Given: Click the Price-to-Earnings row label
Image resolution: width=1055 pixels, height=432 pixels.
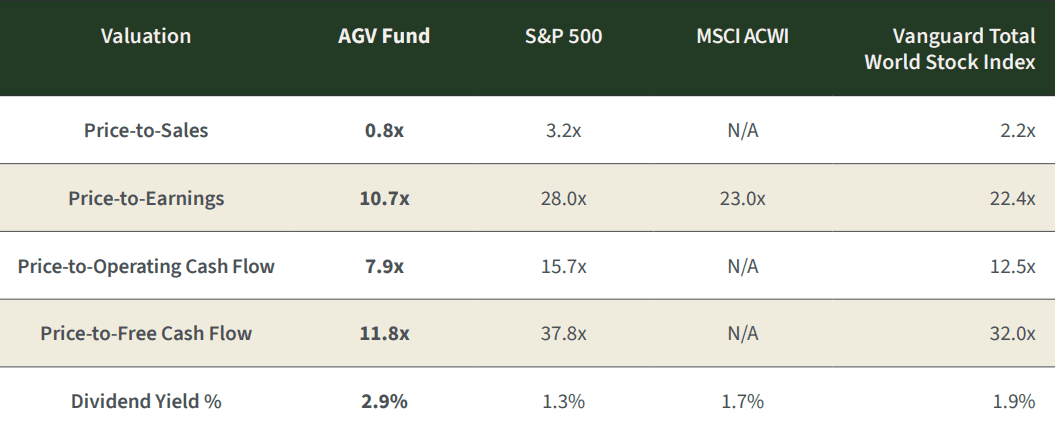Looking at the screenshot, I should (146, 198).
